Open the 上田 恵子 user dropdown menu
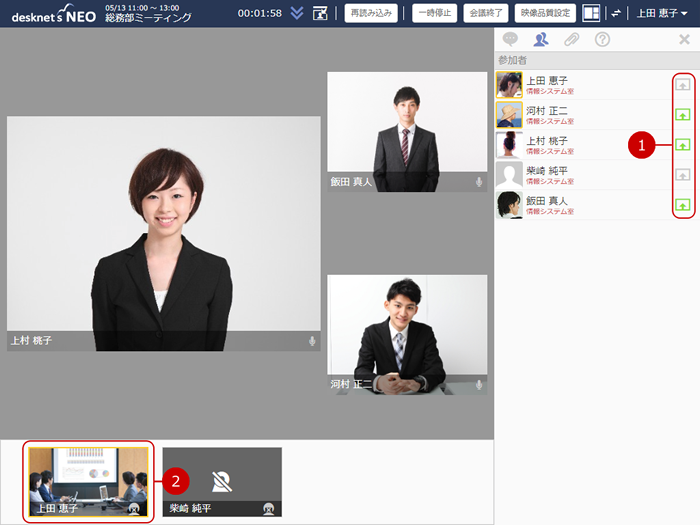This screenshot has width=700, height=525. click(661, 13)
